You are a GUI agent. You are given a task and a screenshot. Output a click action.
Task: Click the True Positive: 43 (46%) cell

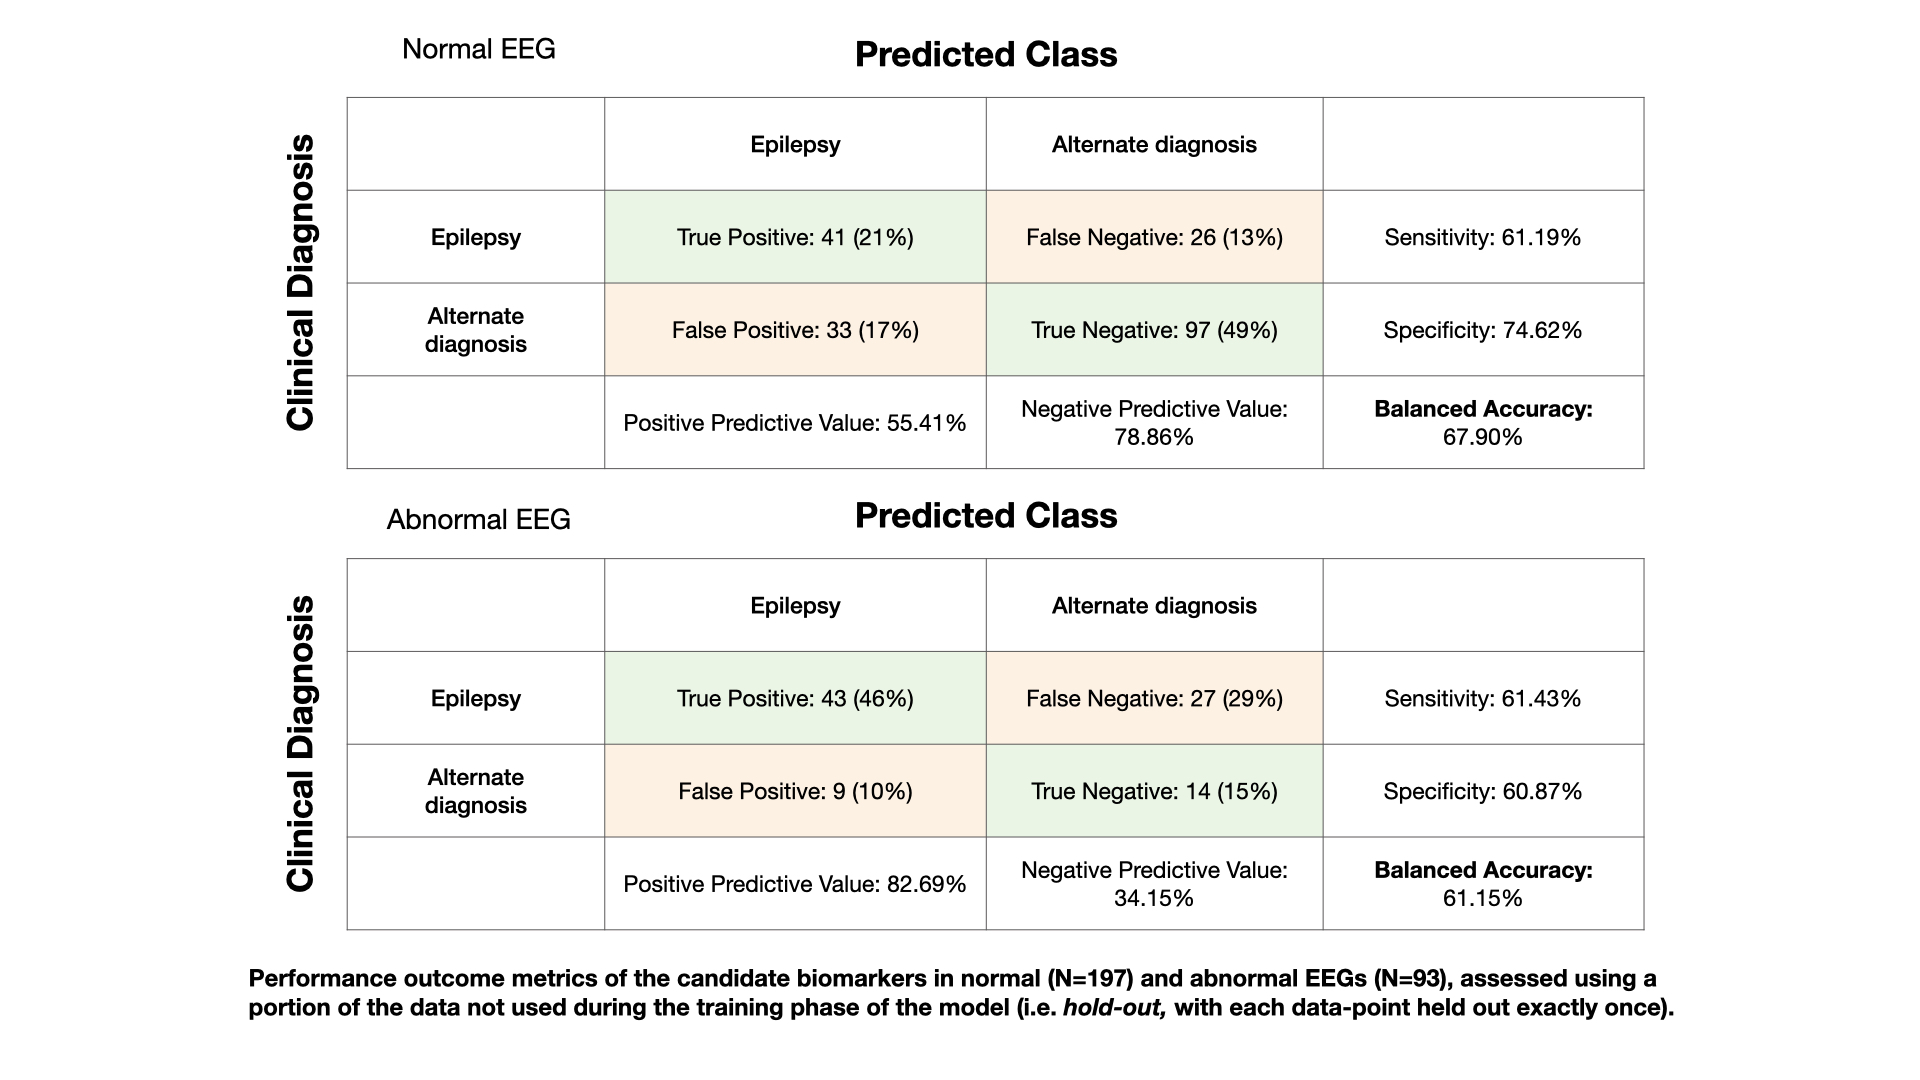click(795, 698)
